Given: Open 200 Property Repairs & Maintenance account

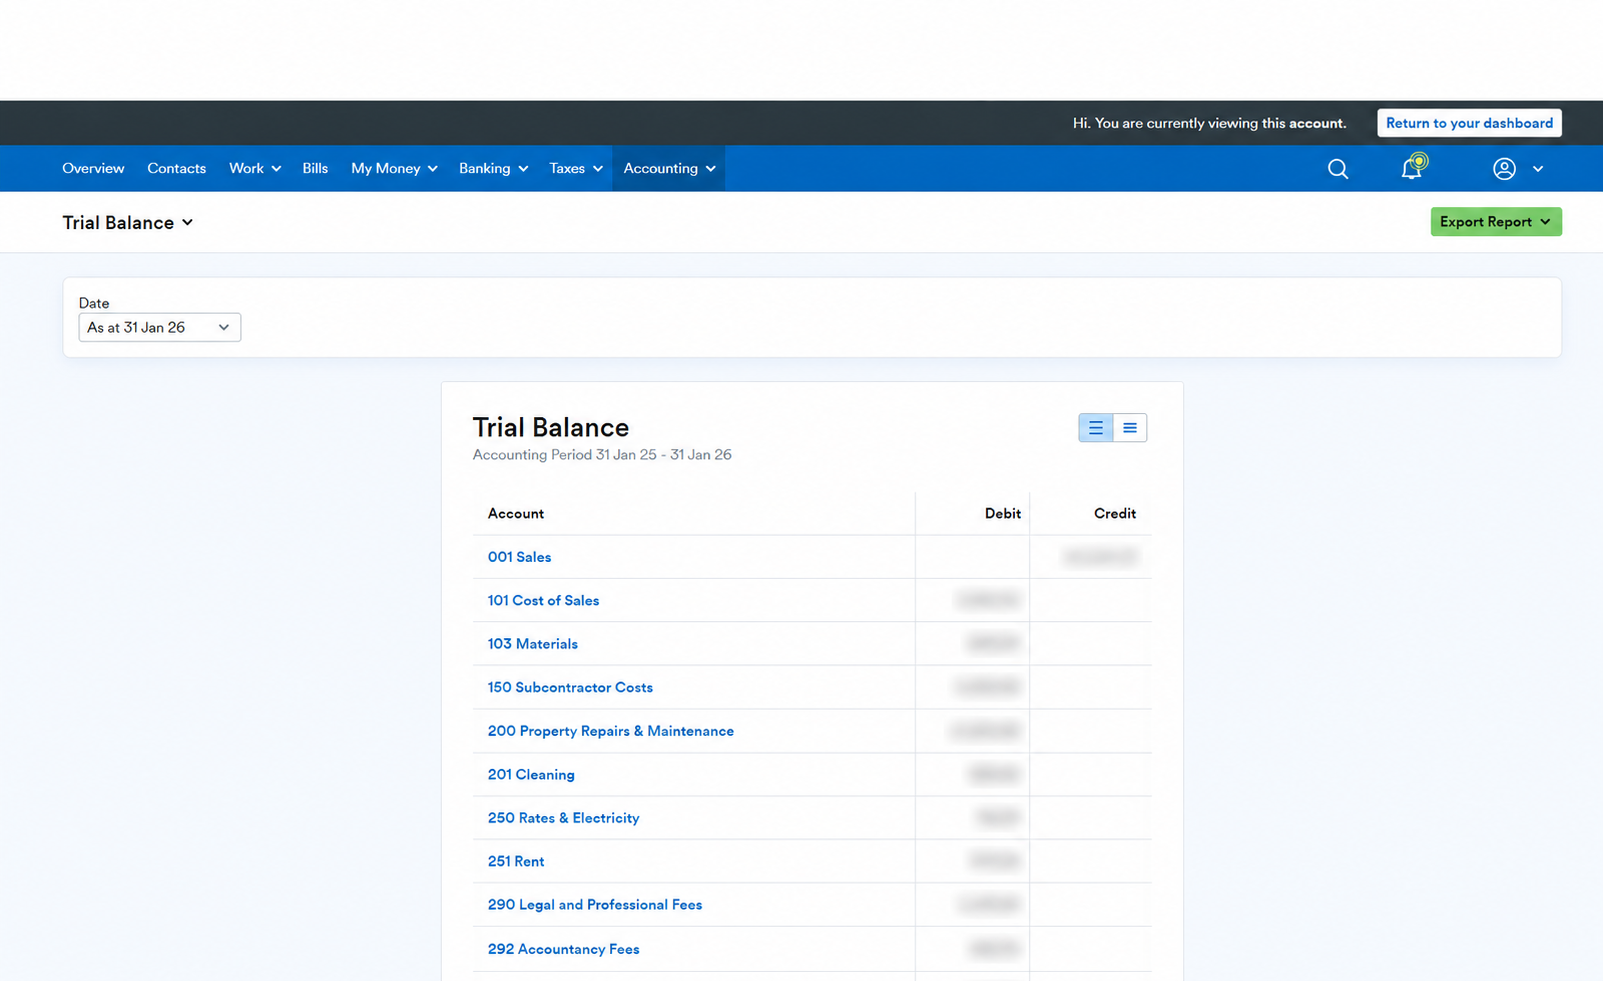Looking at the screenshot, I should 610,731.
